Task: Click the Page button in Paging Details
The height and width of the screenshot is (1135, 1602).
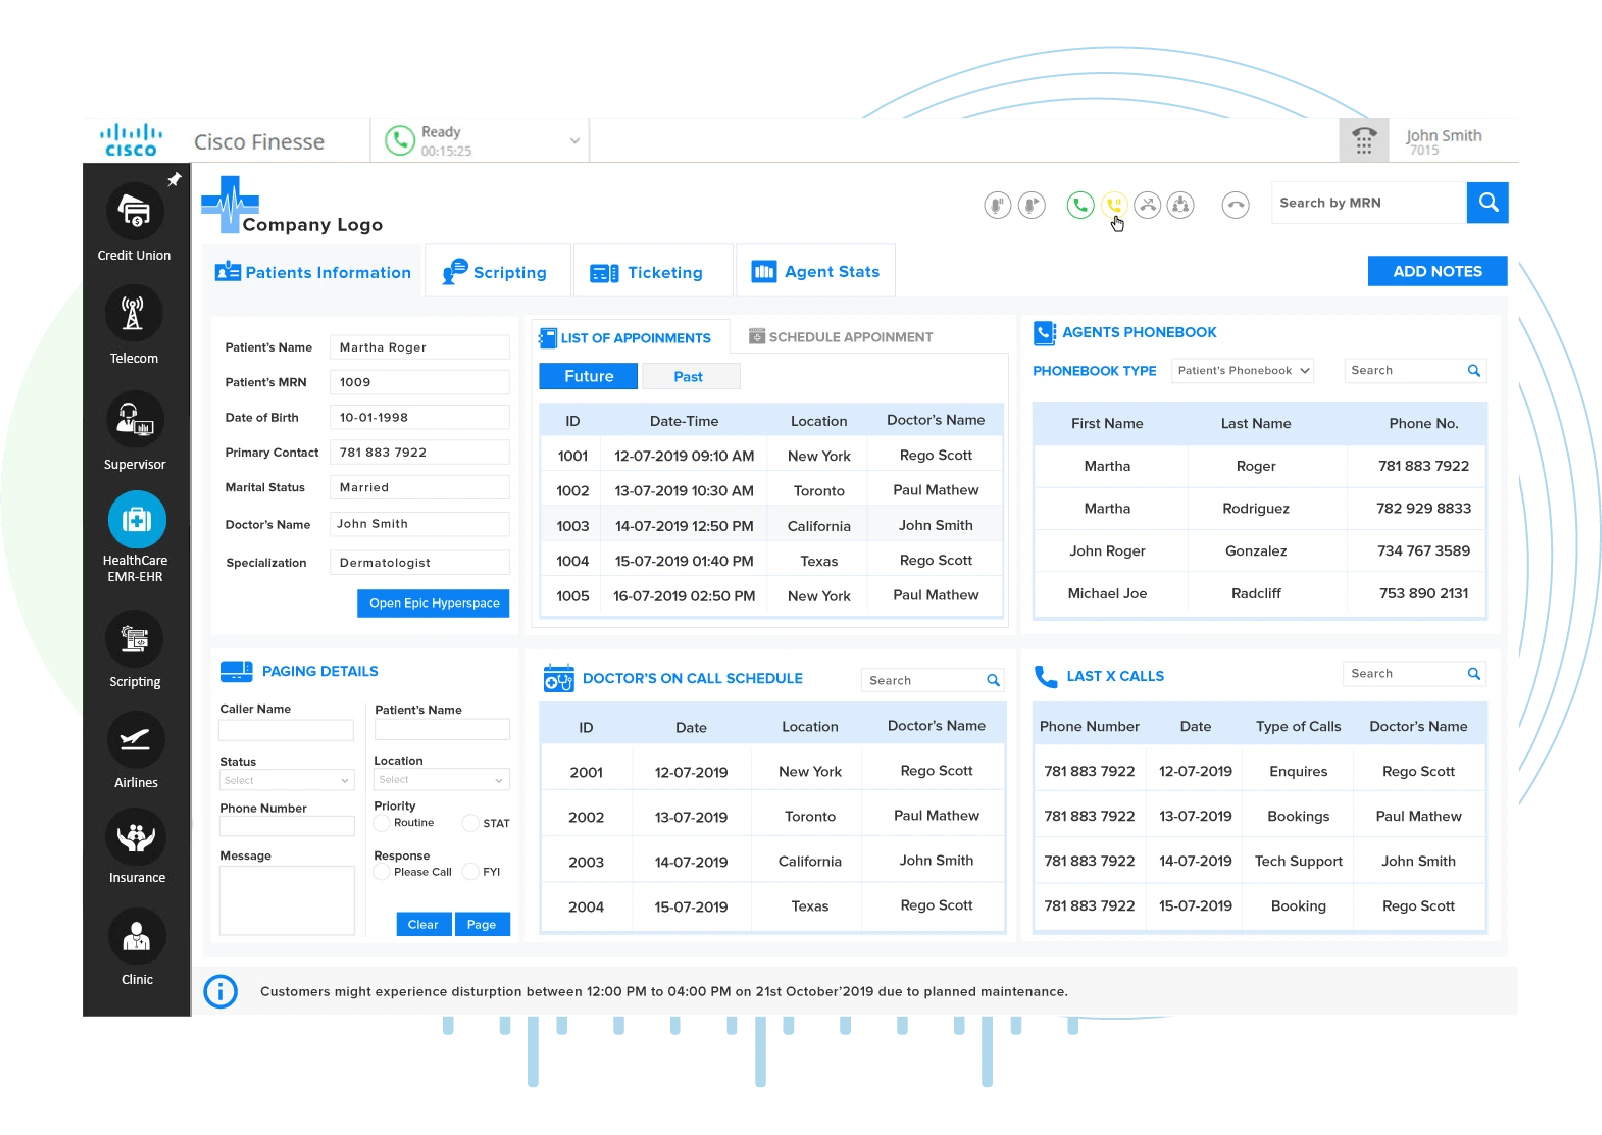Action: click(482, 924)
